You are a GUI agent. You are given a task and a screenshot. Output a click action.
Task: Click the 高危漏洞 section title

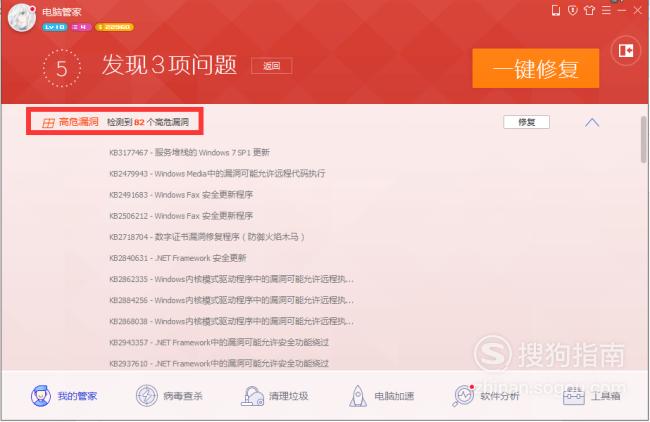point(78,122)
